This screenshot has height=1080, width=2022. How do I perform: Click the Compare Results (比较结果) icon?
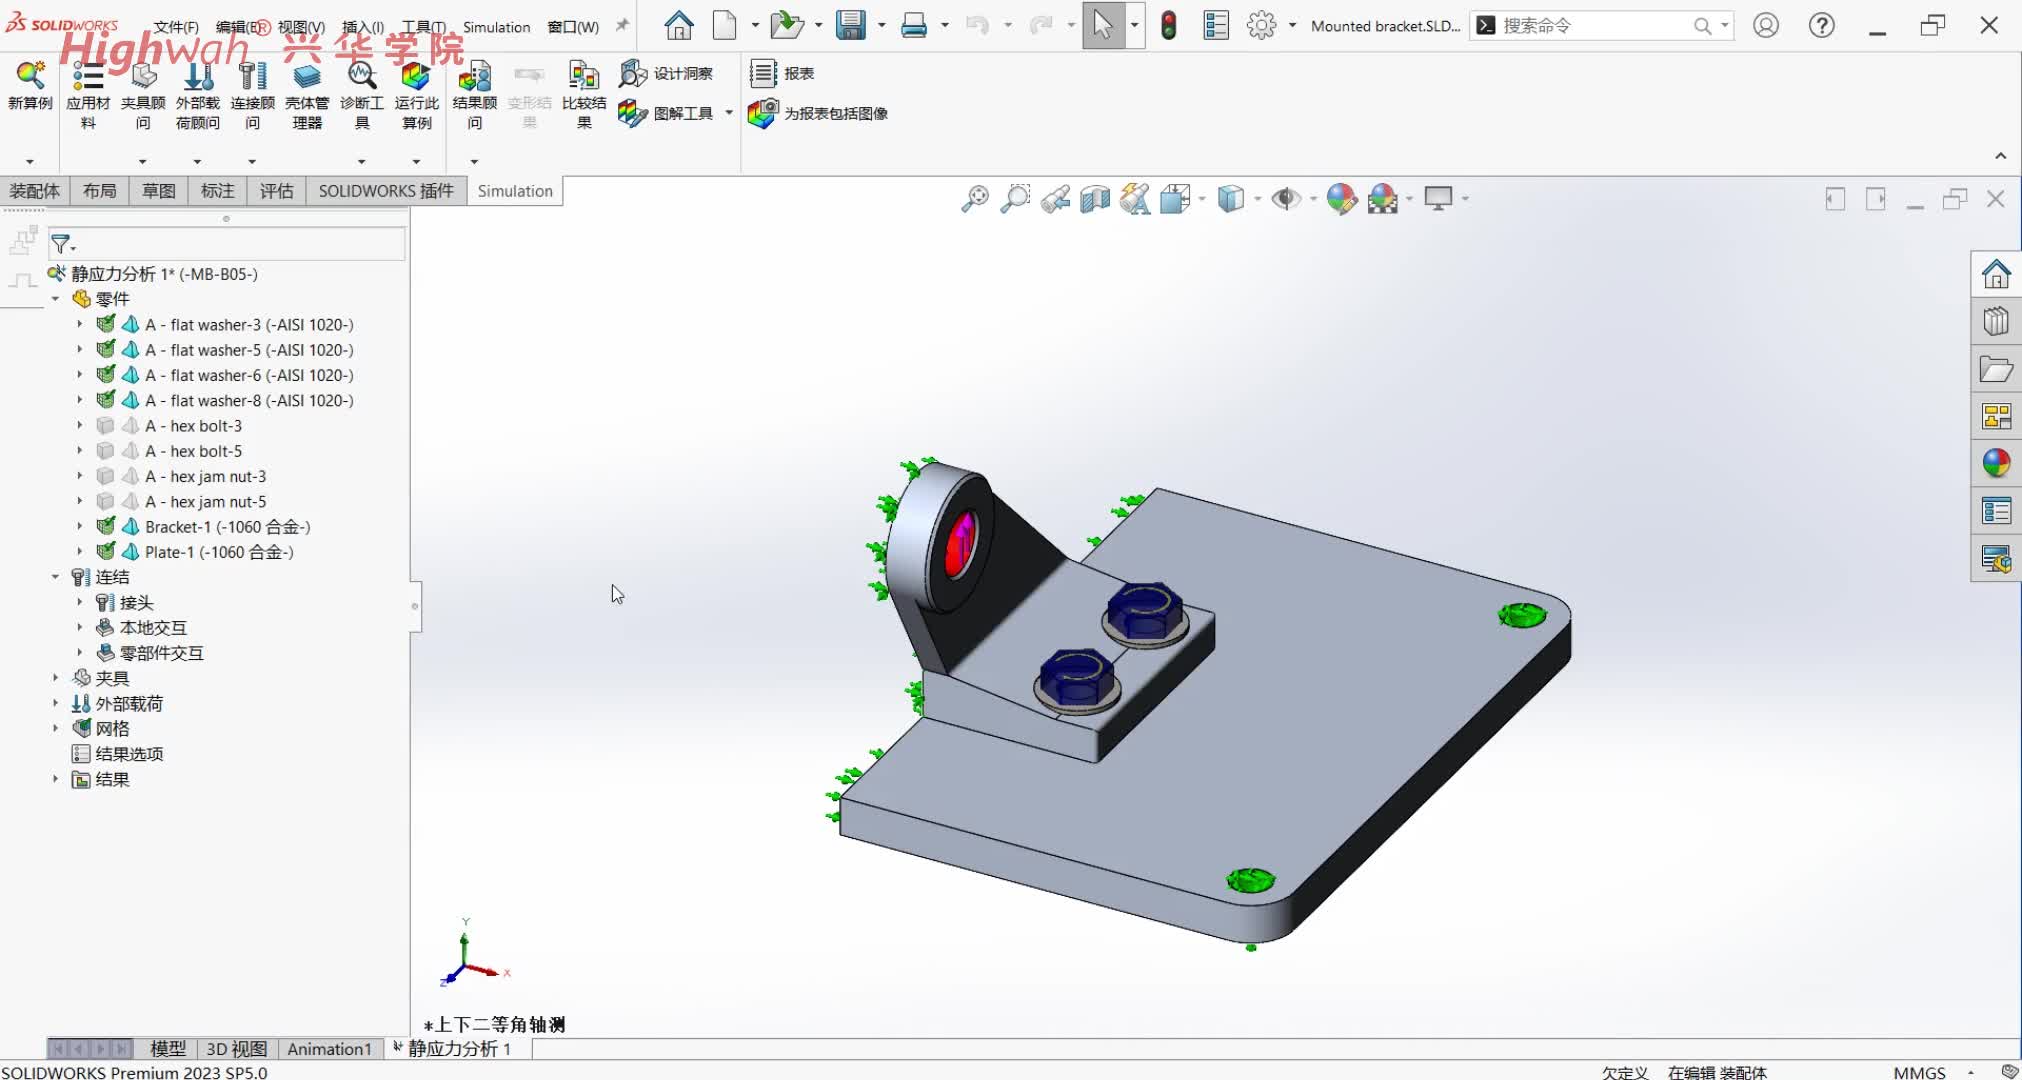pyautogui.click(x=584, y=76)
